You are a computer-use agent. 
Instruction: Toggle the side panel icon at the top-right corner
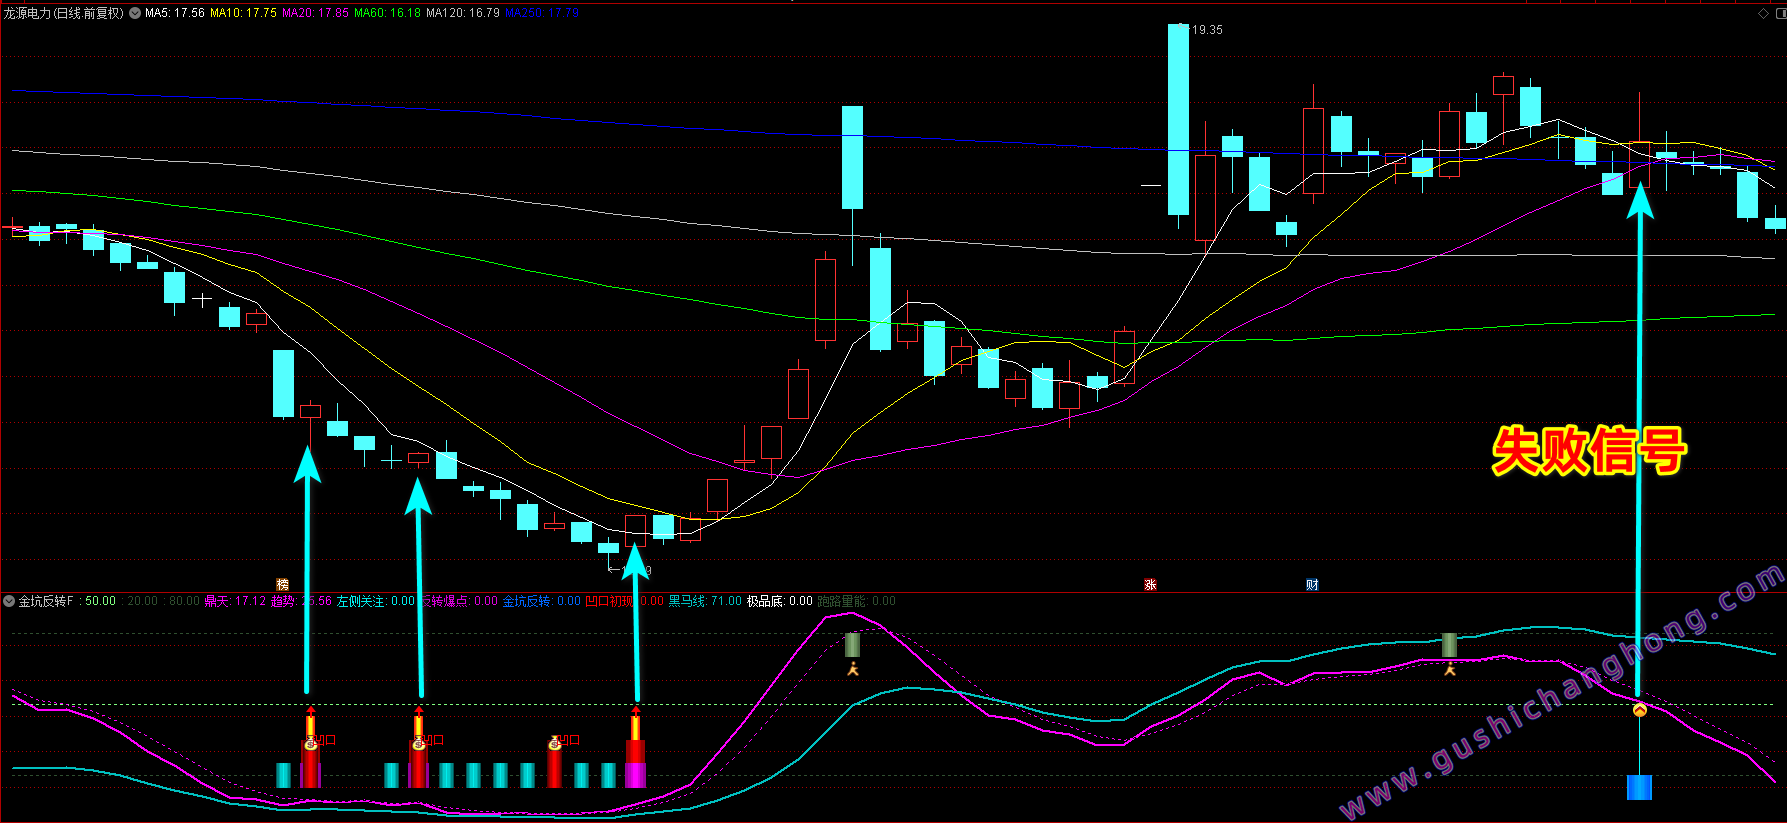pos(1779,13)
